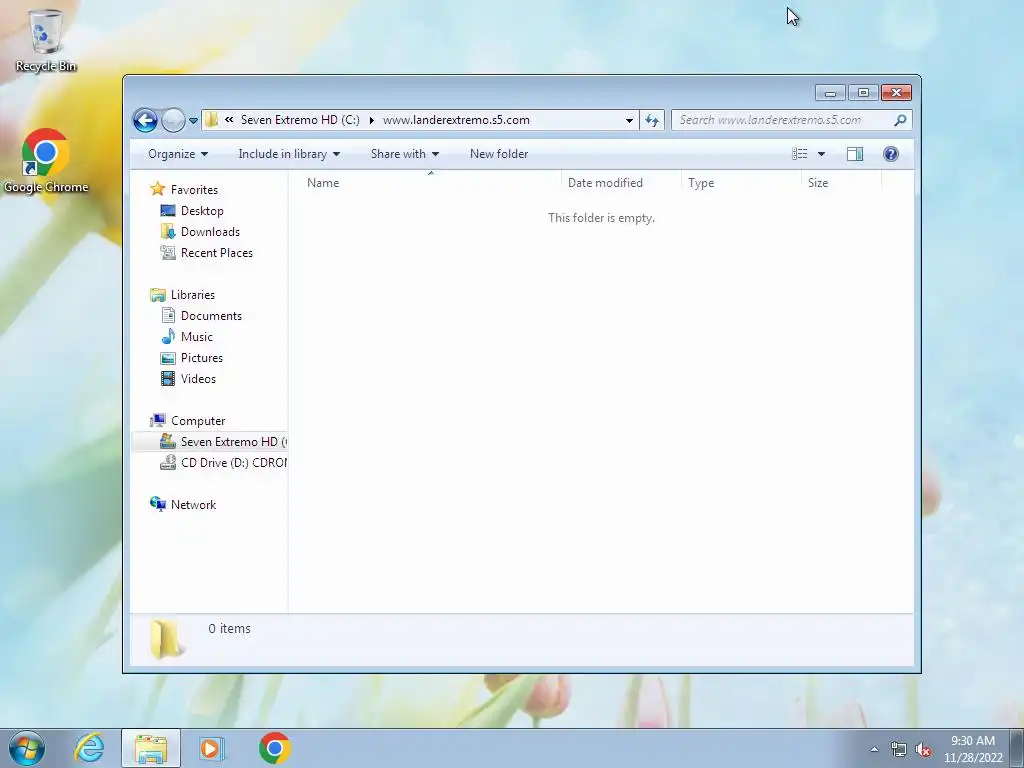Expand breadcrumb arrow after Seven Extremo HD (C:)

372,120
